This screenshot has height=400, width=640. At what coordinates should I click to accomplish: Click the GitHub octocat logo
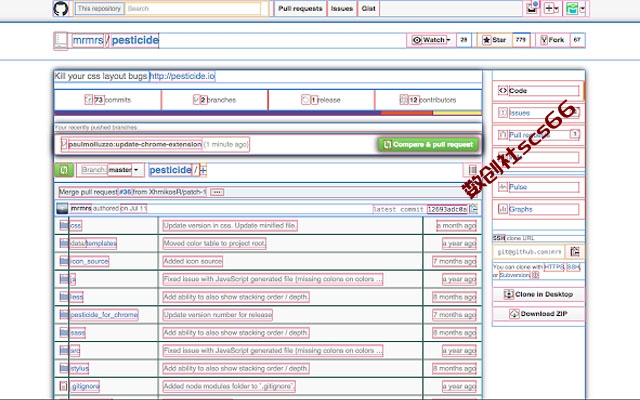click(x=61, y=8)
